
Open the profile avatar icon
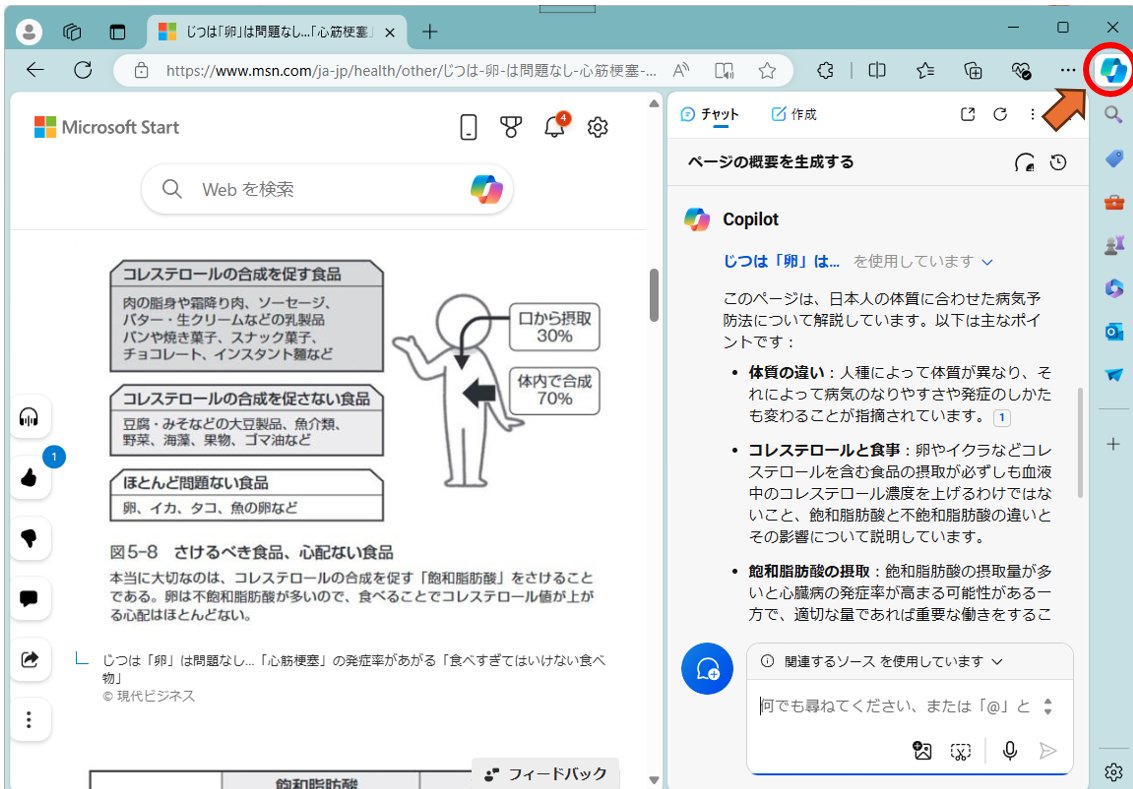tap(29, 32)
